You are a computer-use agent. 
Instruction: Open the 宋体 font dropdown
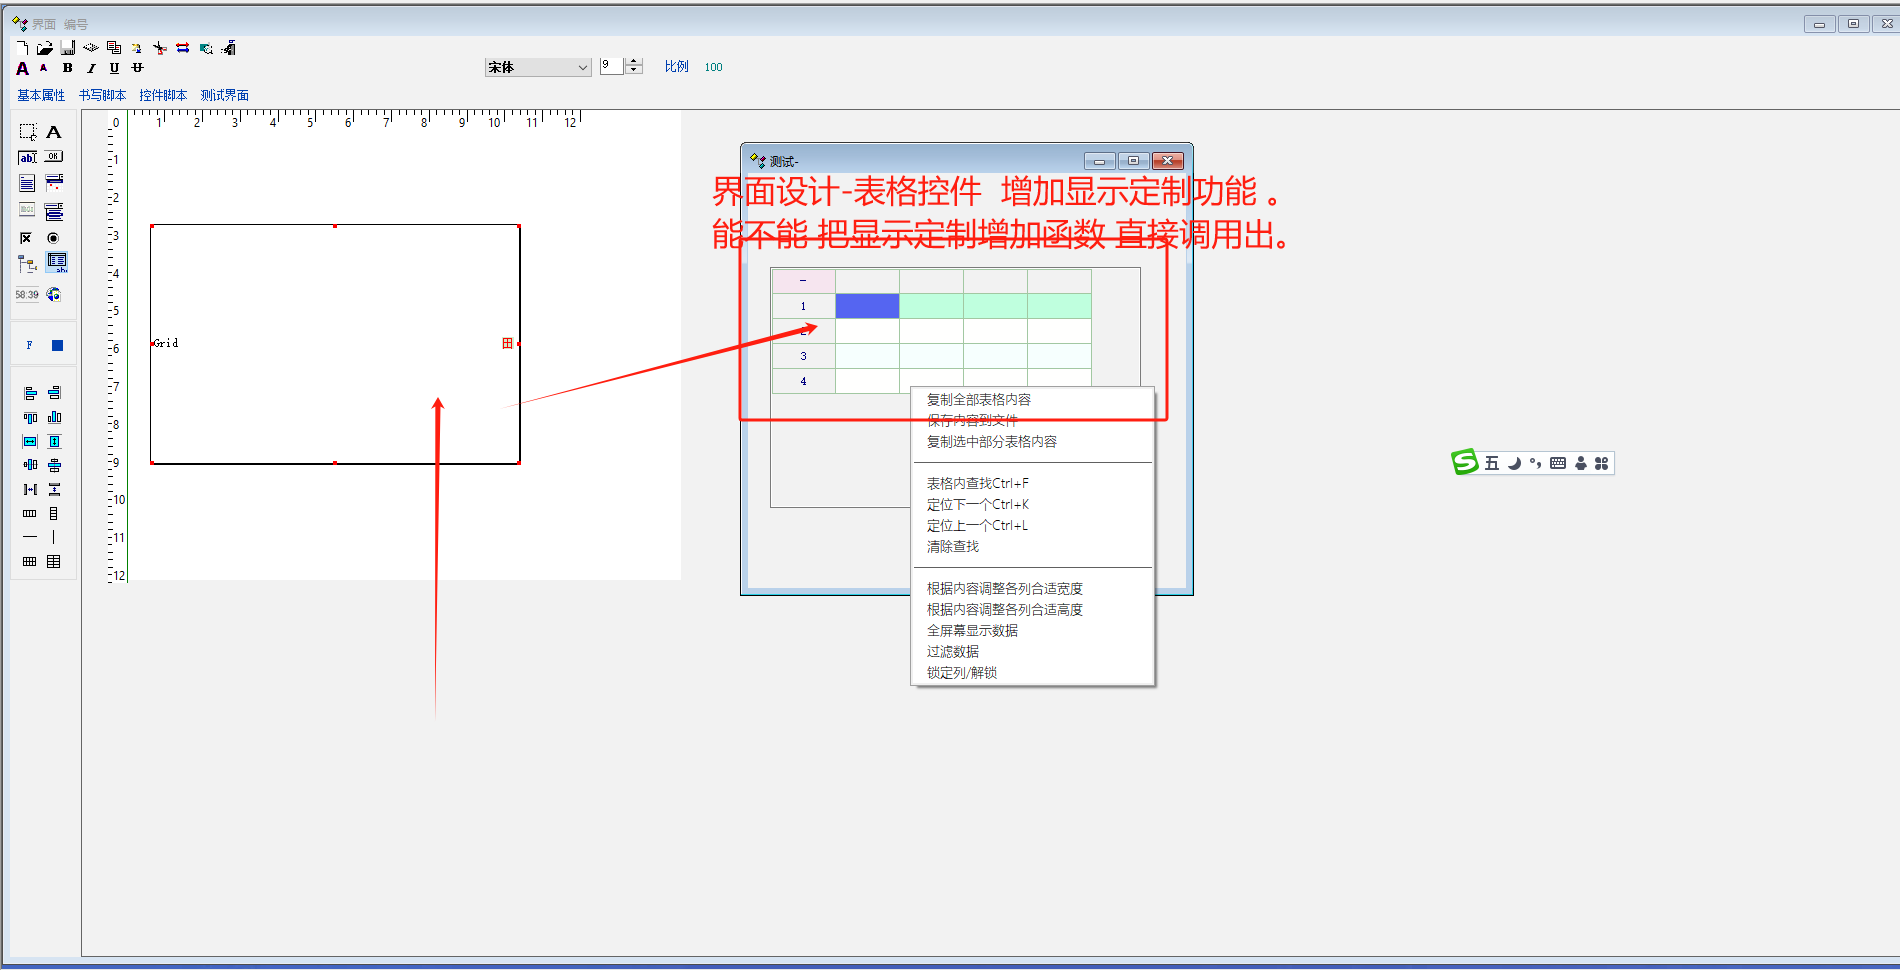click(582, 67)
